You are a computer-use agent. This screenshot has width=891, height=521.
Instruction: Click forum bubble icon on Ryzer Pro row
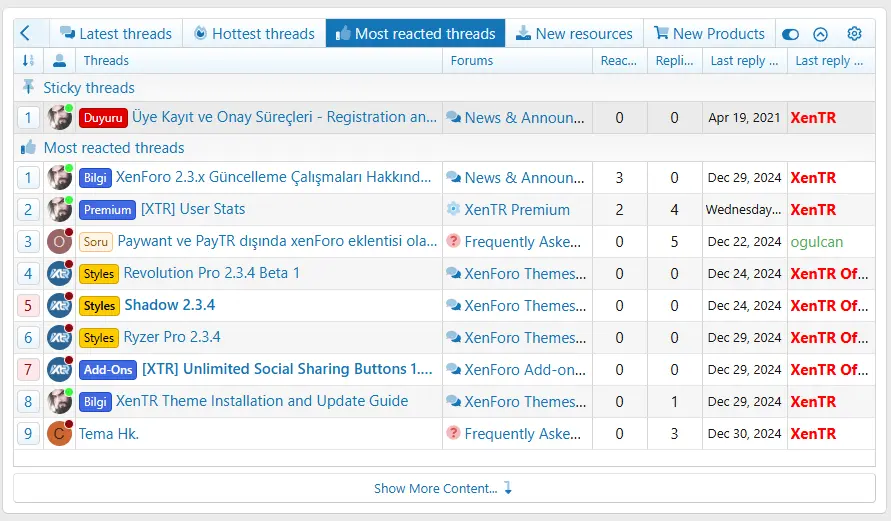(453, 337)
